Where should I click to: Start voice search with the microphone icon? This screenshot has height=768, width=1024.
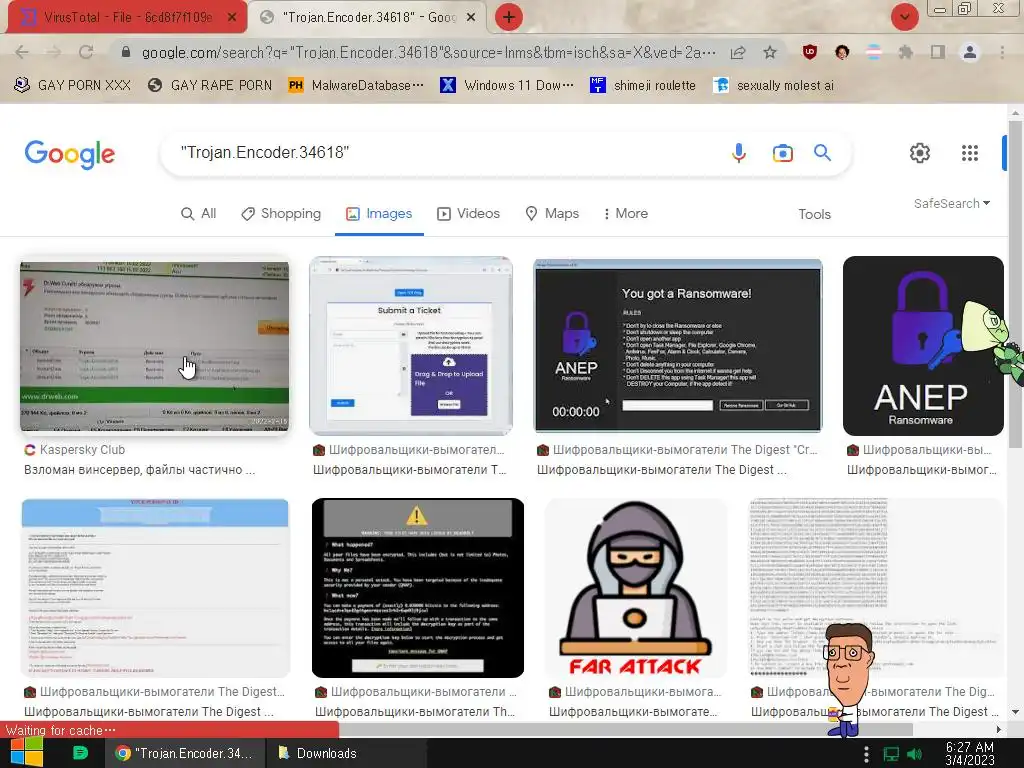(x=739, y=153)
